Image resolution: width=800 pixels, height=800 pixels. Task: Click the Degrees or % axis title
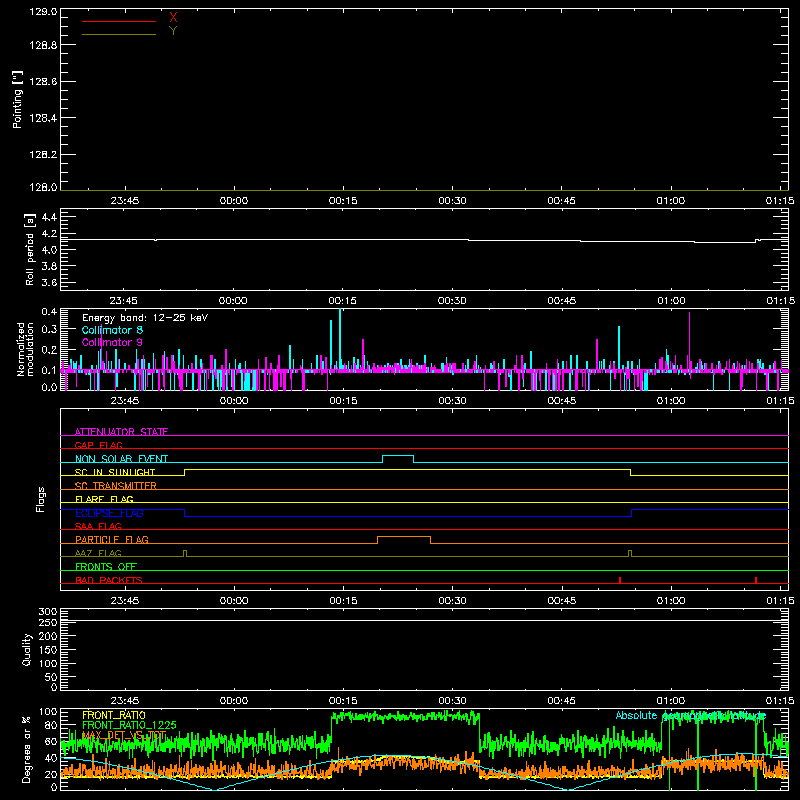pyautogui.click(x=27, y=749)
